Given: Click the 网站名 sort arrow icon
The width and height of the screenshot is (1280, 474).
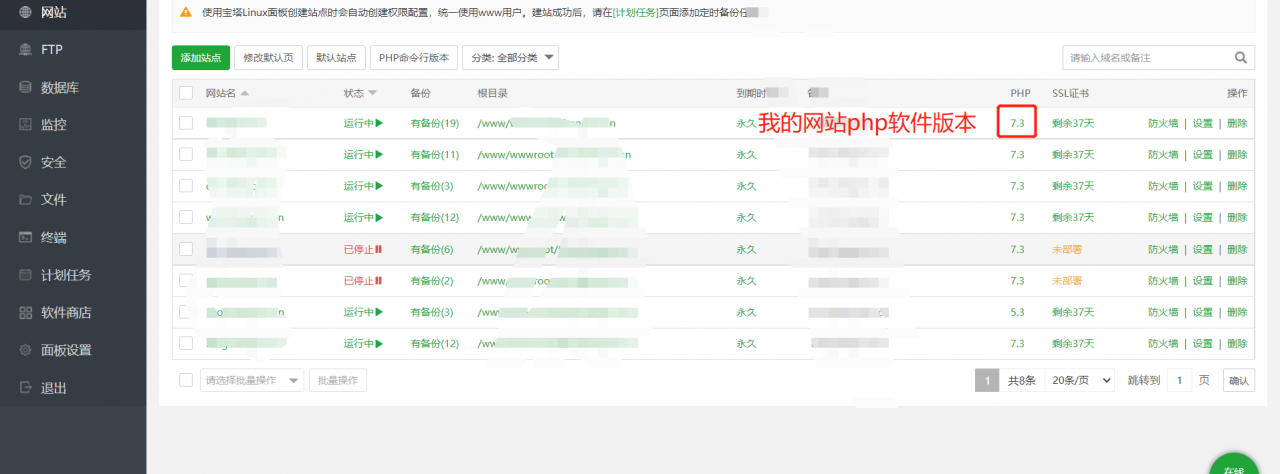Looking at the screenshot, I should (245, 93).
